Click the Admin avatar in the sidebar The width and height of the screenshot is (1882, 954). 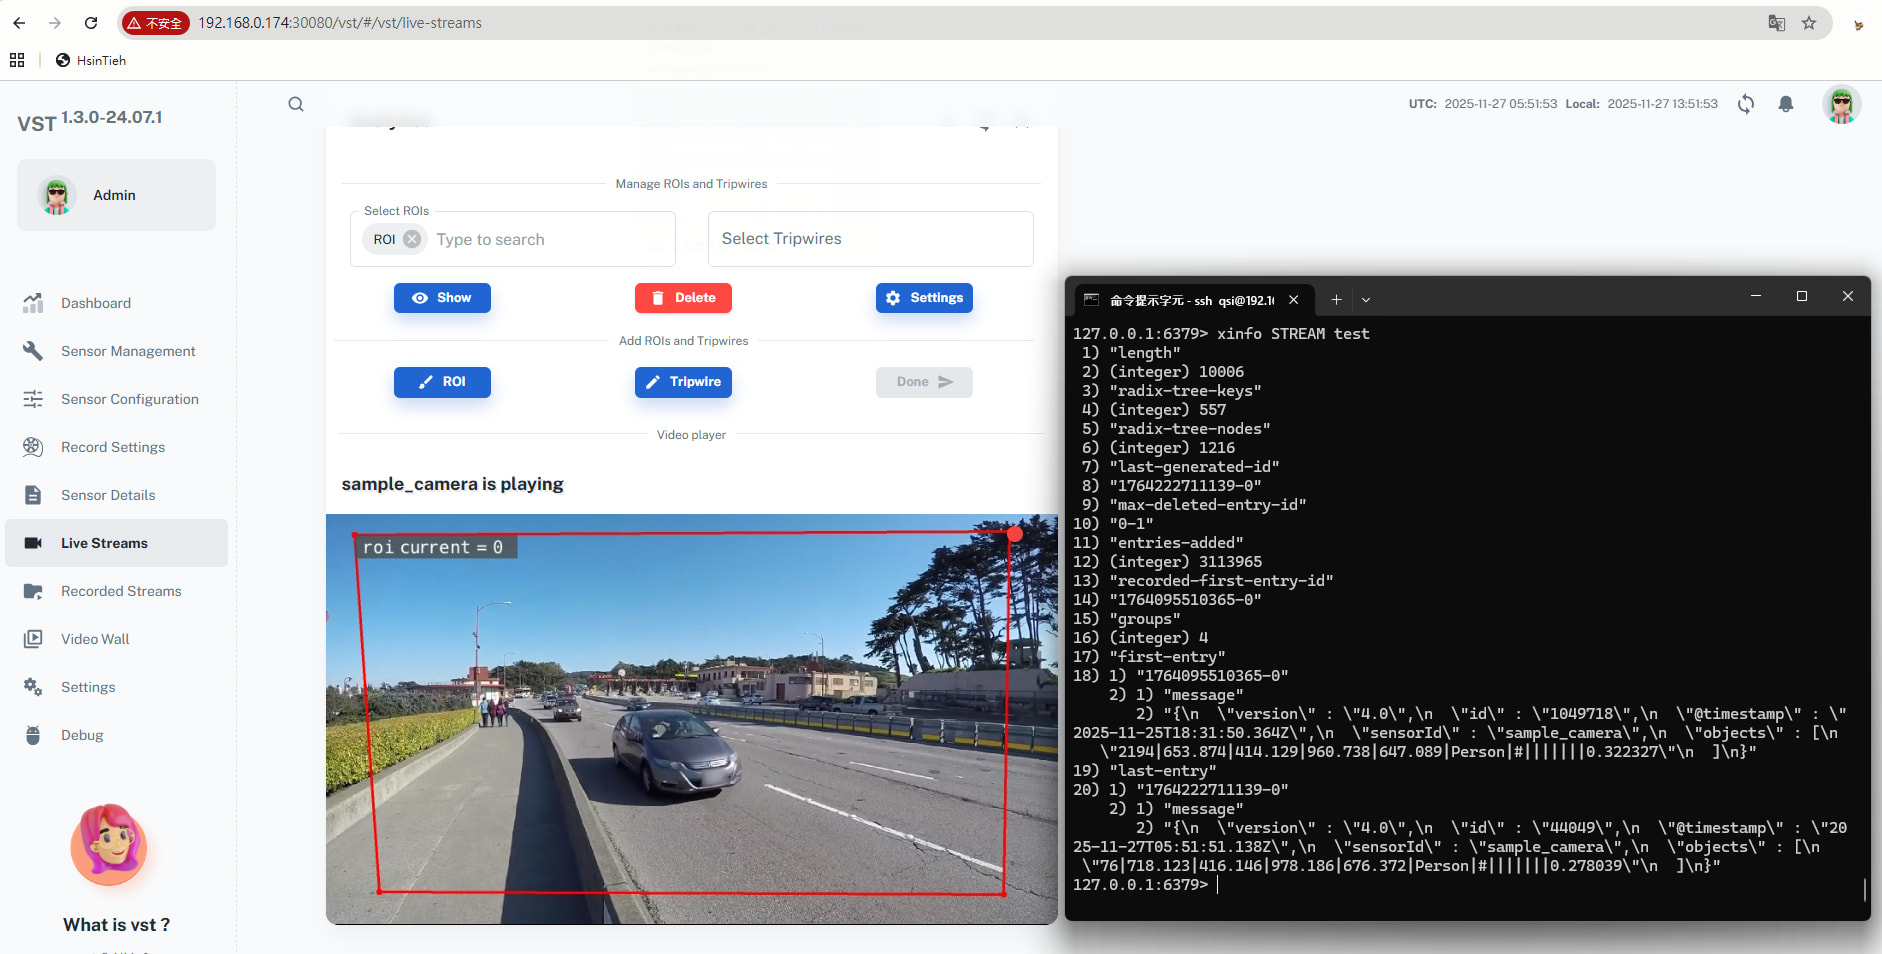click(x=57, y=195)
